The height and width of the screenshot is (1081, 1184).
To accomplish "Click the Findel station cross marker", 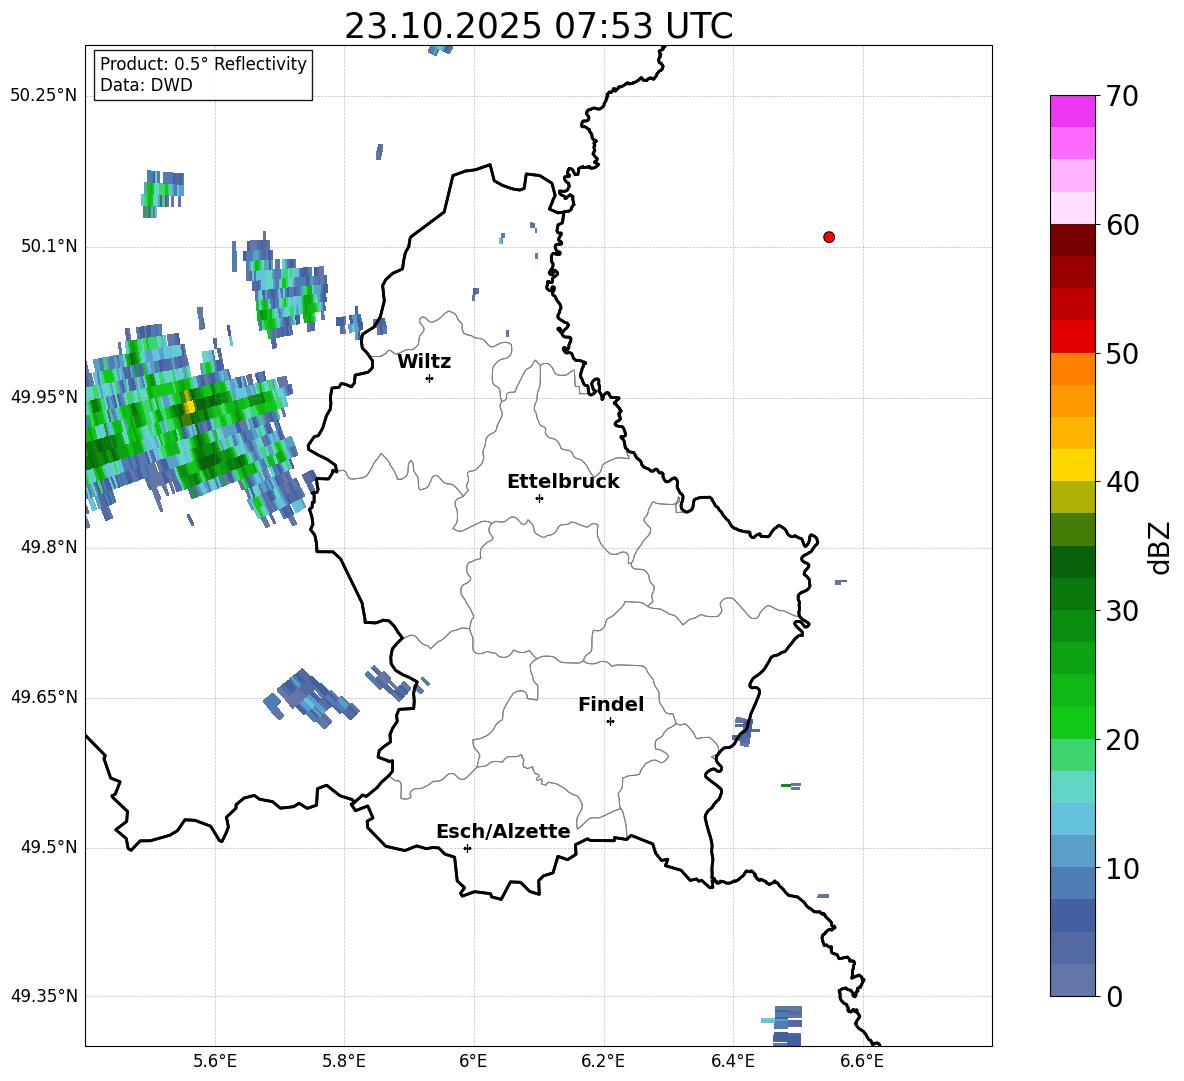I will point(610,722).
